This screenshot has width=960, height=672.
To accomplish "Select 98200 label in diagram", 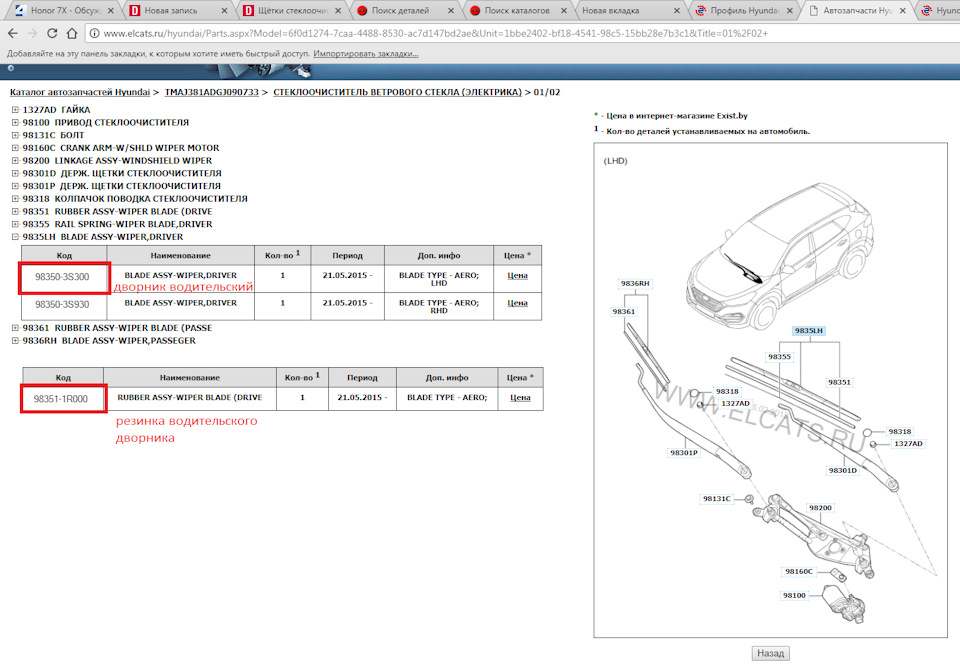I will tap(820, 507).
